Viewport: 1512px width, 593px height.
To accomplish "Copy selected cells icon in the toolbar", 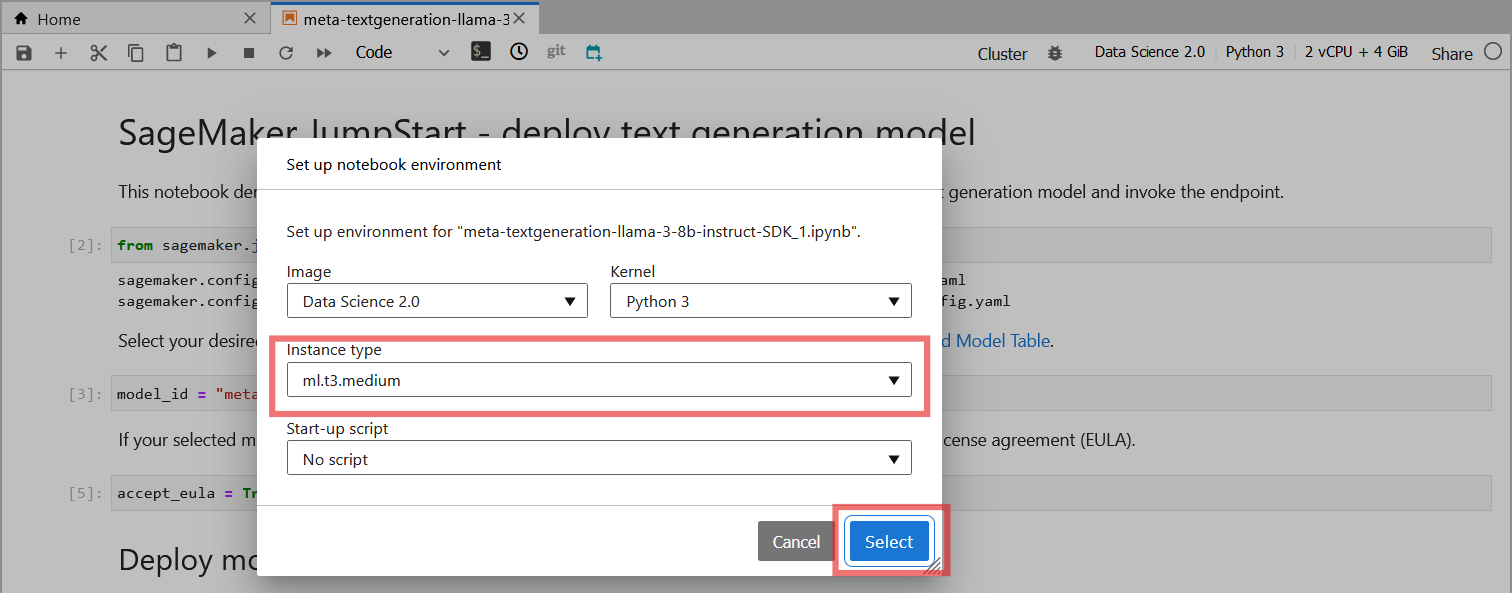I will tap(136, 53).
